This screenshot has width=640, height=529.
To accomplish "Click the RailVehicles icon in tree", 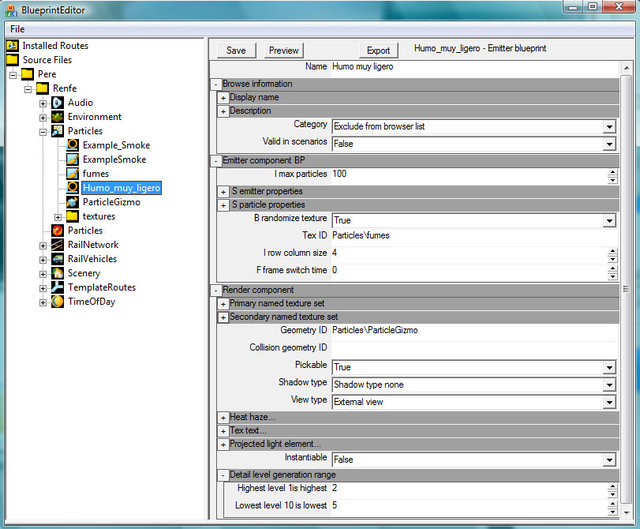I will (x=58, y=259).
